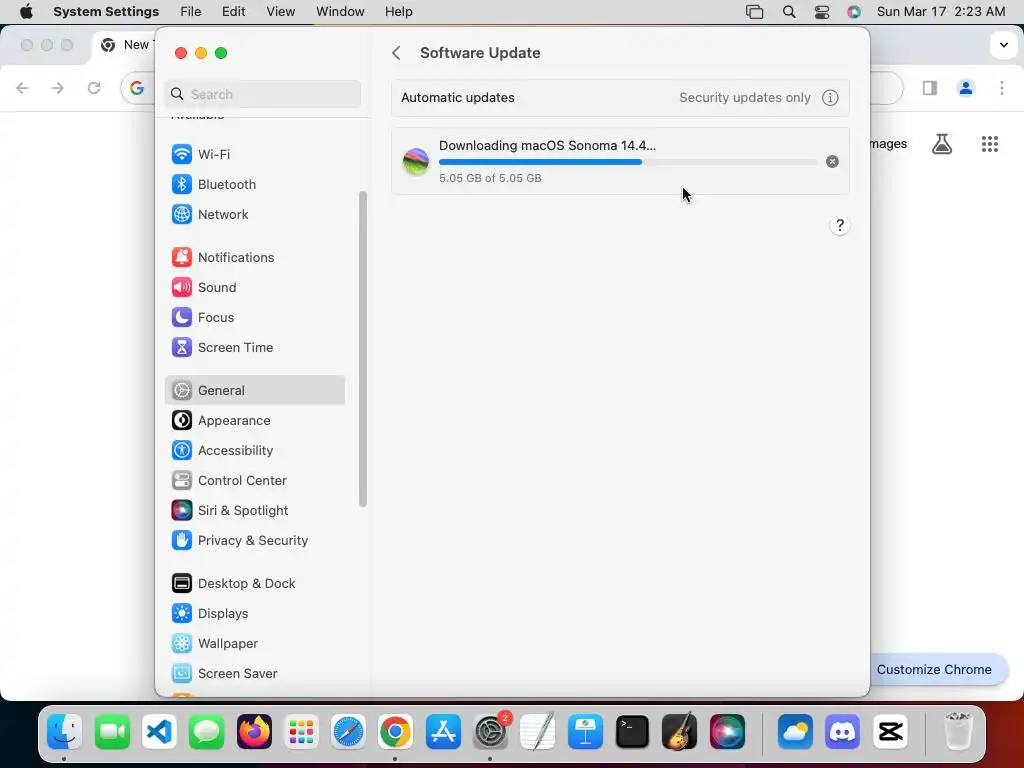Click the Chrome forward arrow
Viewport: 1024px width, 768px height.
click(x=58, y=88)
